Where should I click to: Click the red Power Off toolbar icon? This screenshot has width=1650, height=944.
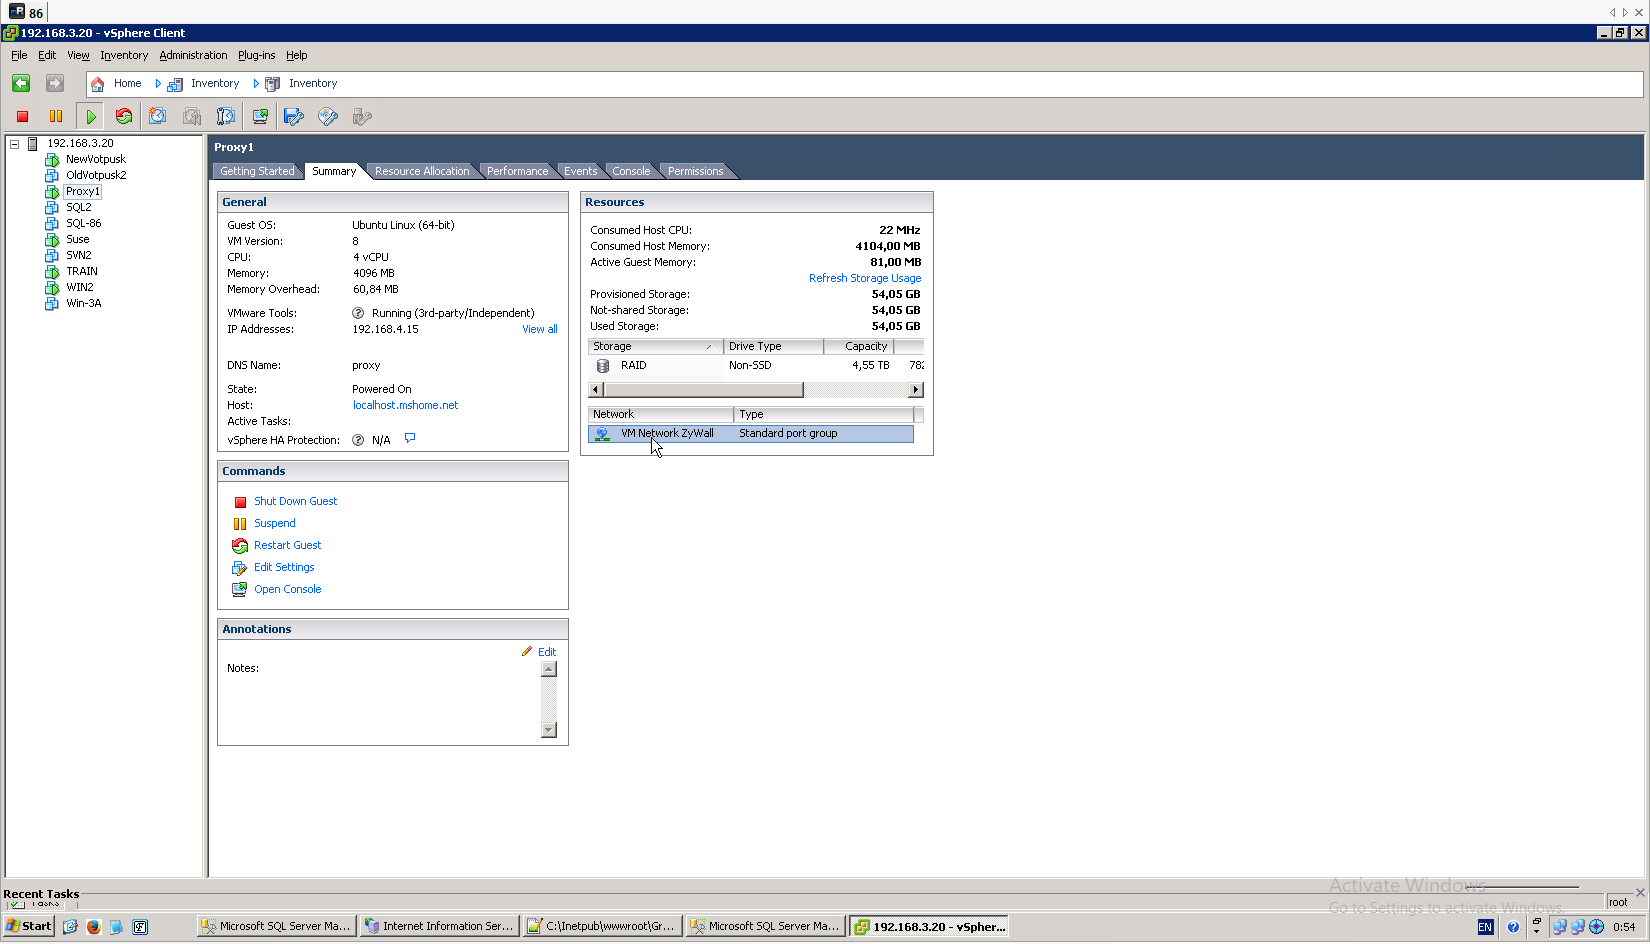22,117
